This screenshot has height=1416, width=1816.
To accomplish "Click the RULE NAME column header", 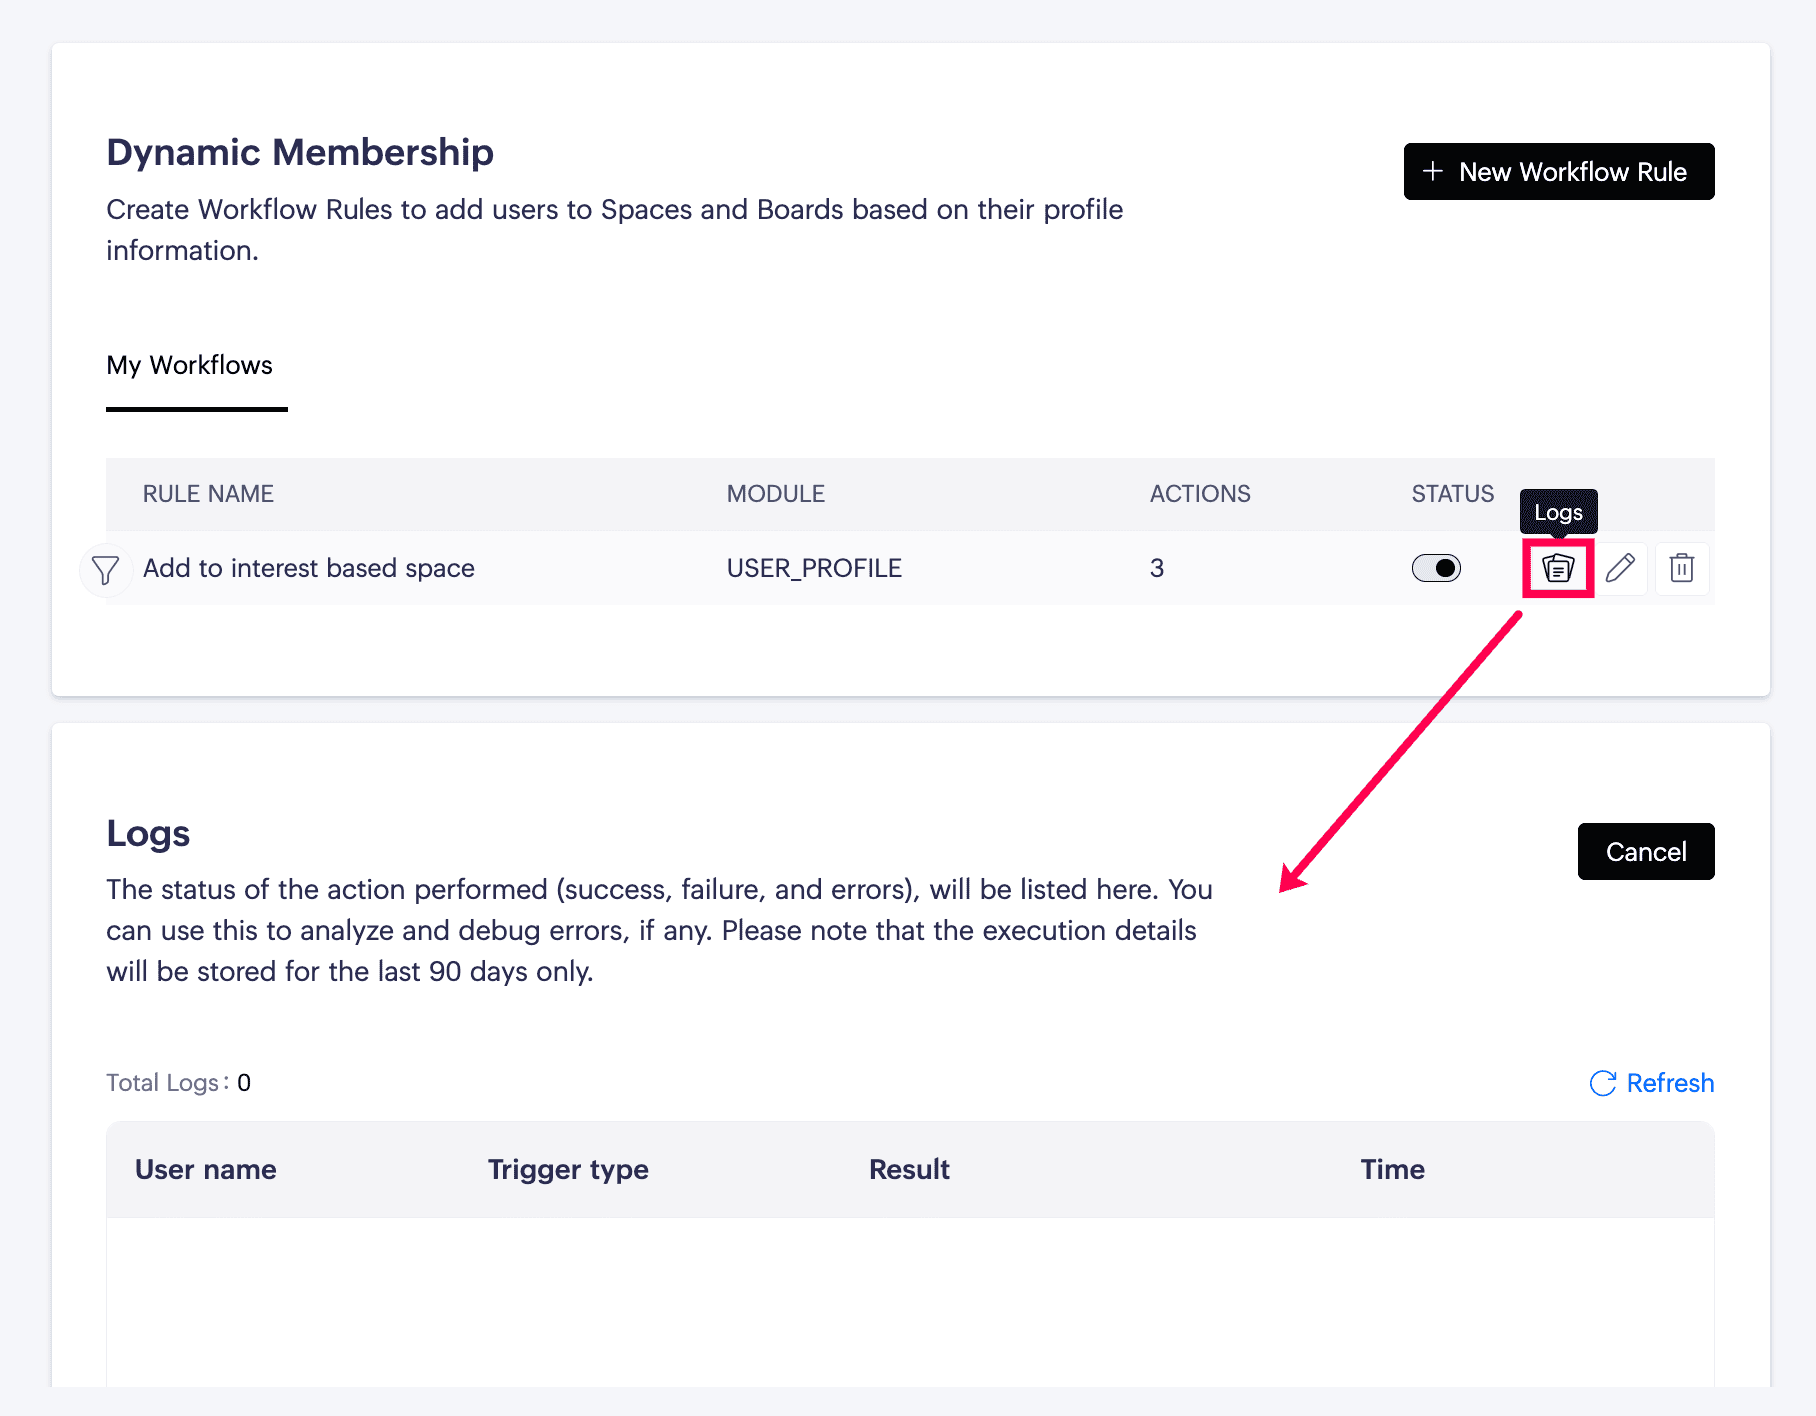I will click(208, 494).
